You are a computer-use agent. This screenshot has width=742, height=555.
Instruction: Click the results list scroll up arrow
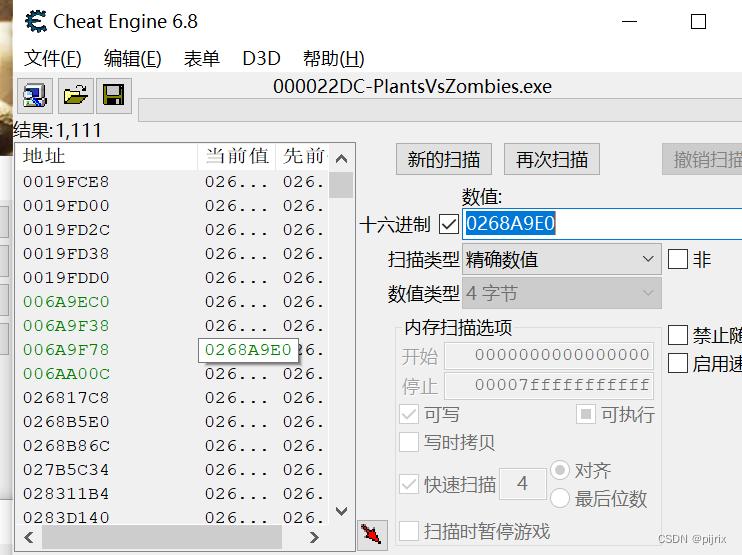(x=341, y=159)
